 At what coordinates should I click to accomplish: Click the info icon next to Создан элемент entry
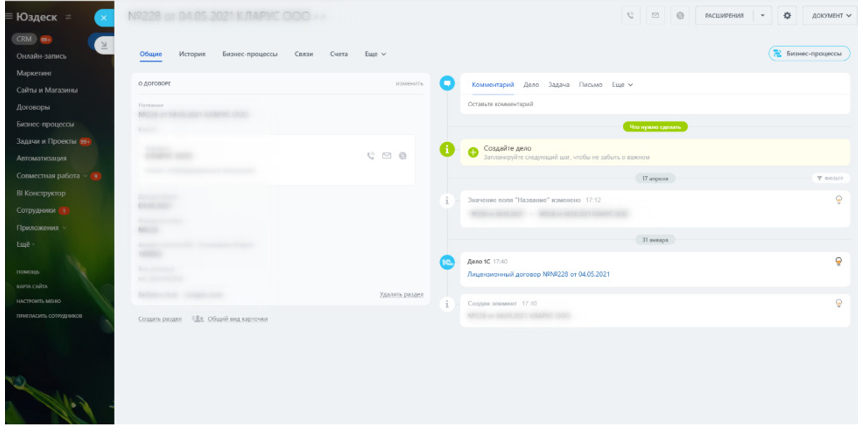coord(447,304)
